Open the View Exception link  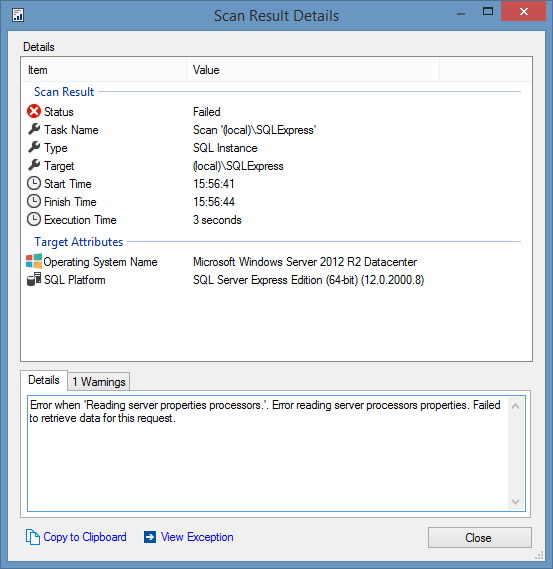[197, 537]
